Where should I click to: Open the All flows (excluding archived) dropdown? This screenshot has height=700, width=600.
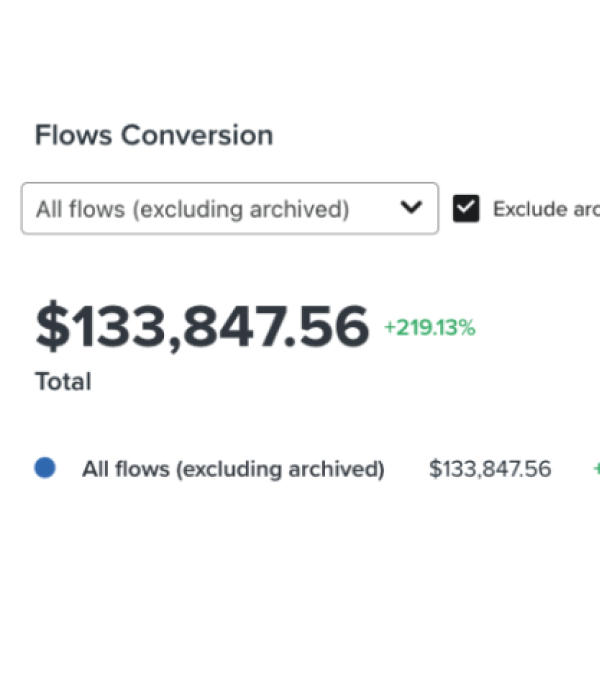(x=230, y=208)
